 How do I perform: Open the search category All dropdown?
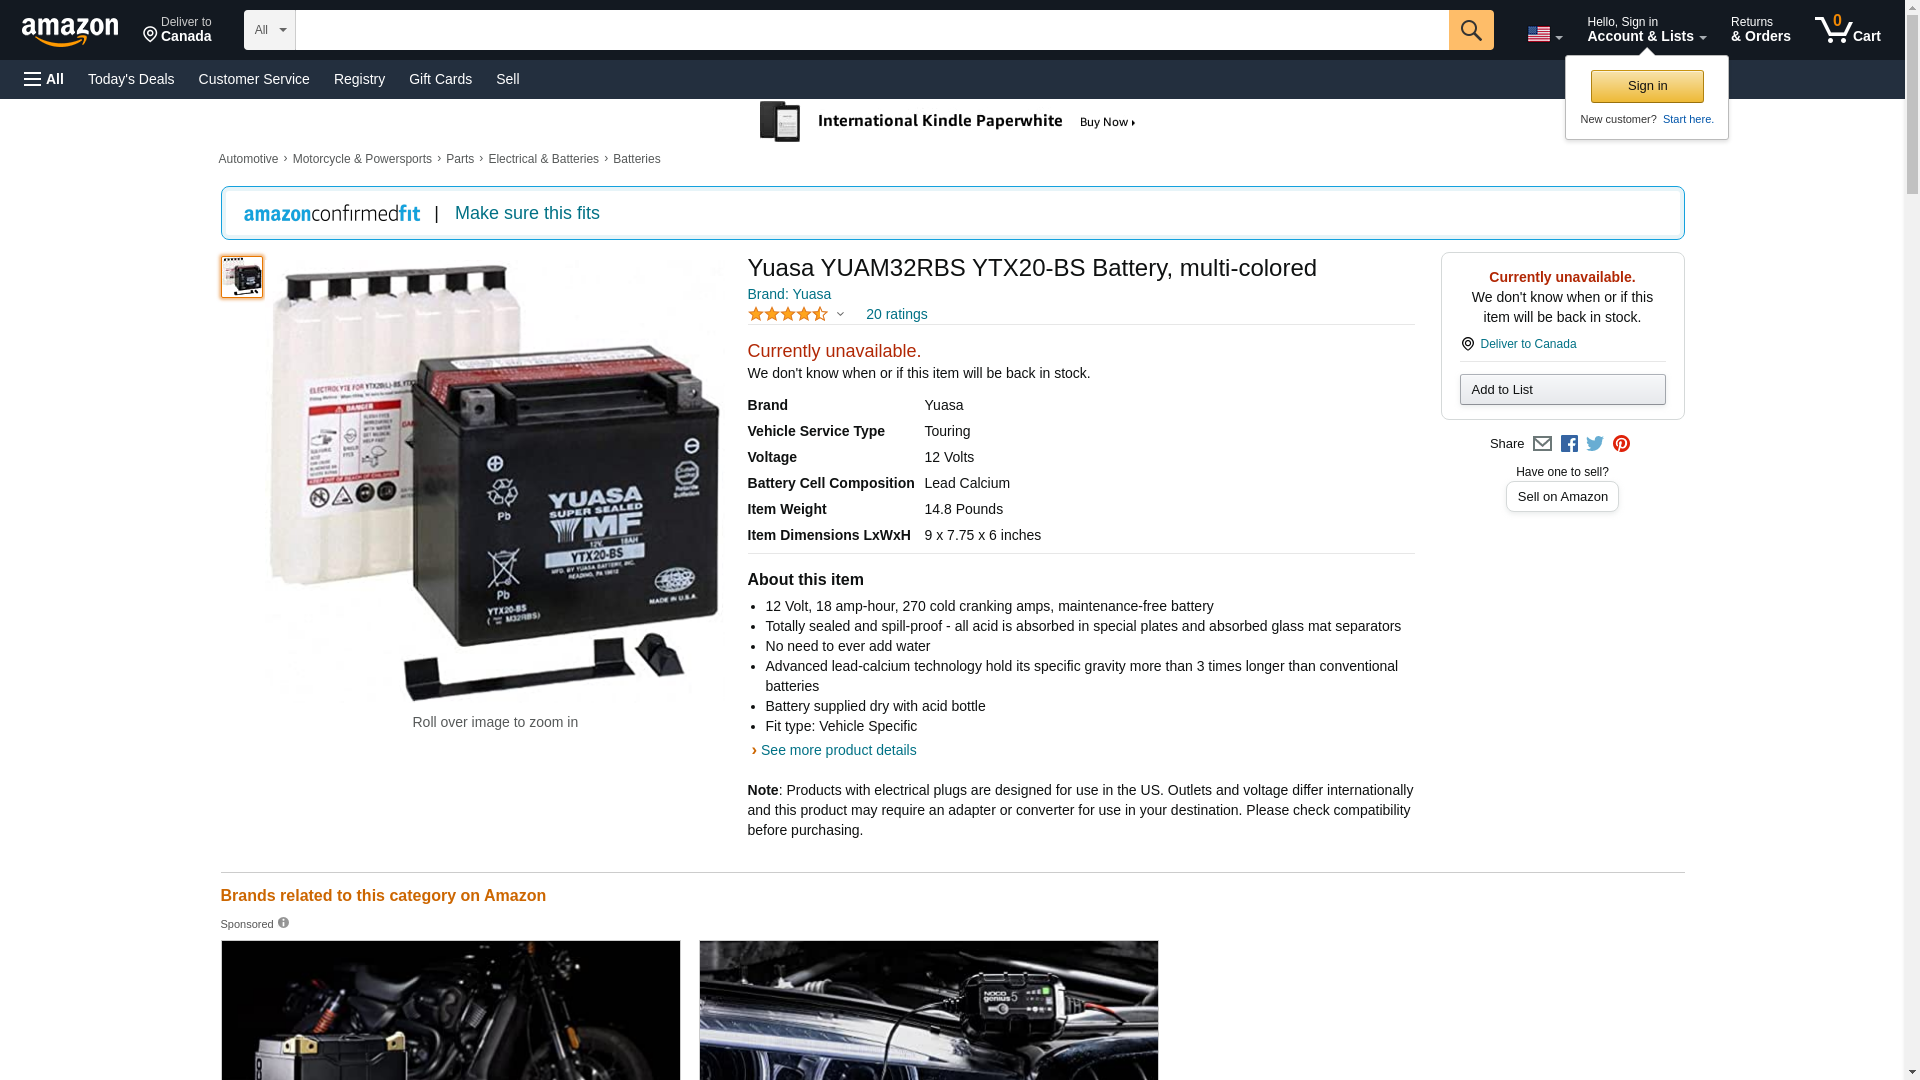[x=269, y=30]
